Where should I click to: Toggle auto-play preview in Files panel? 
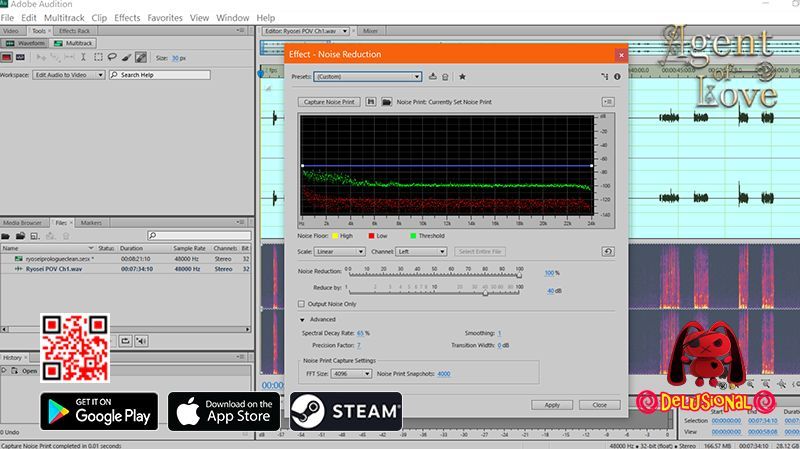[x=141, y=341]
